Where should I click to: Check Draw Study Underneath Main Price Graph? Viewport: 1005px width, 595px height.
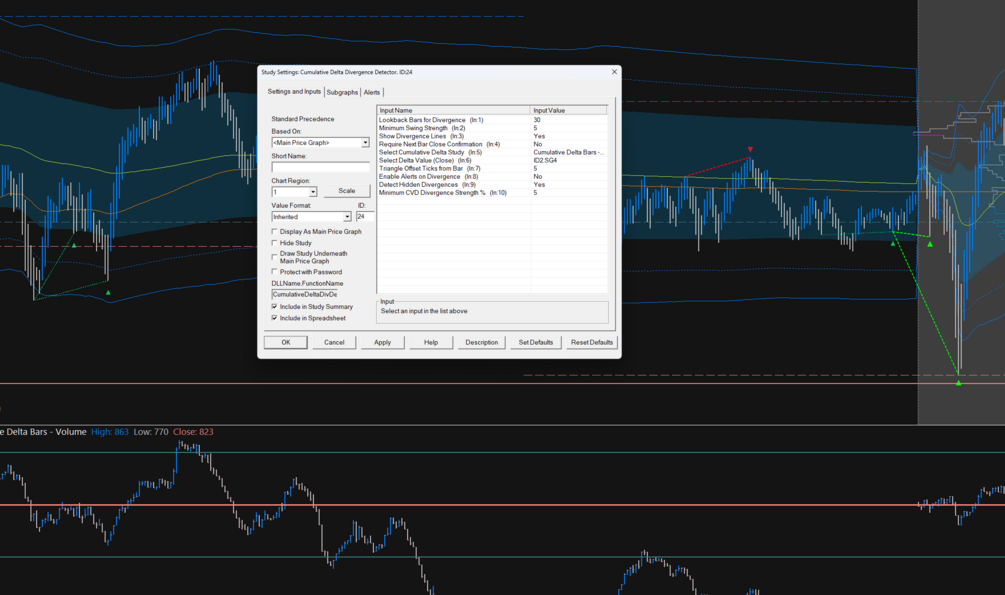click(x=274, y=257)
